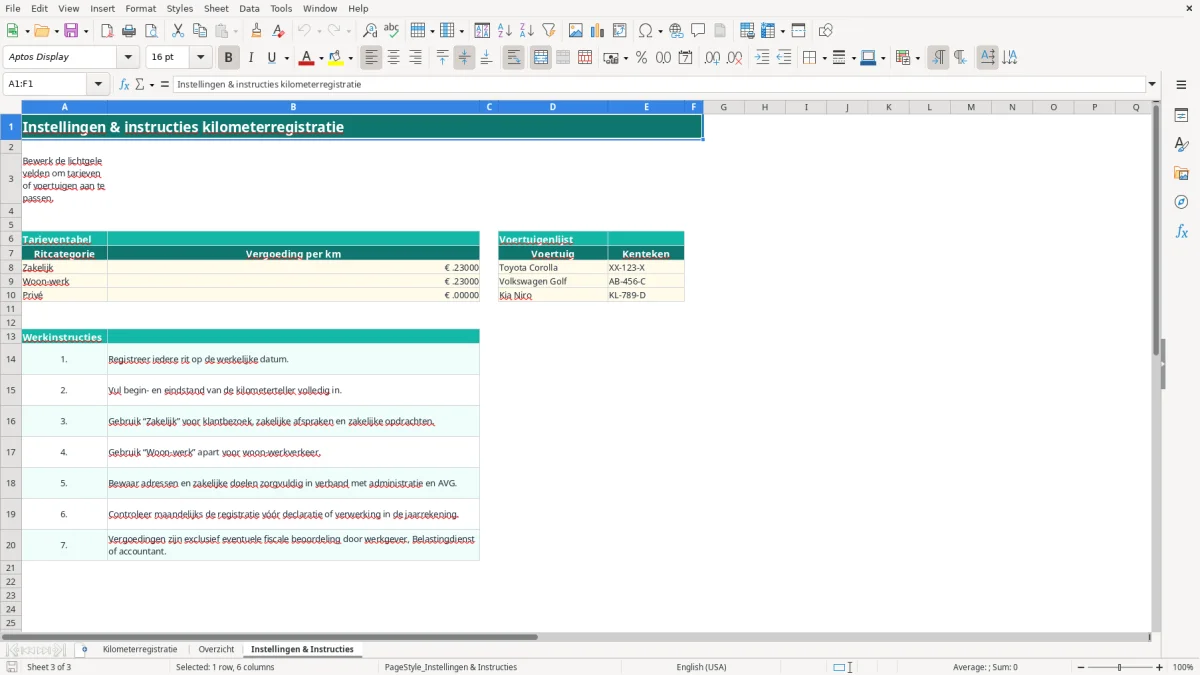Open sidebar Navigator compass icon
Screen dimensions: 1200x675
[x=1181, y=203]
